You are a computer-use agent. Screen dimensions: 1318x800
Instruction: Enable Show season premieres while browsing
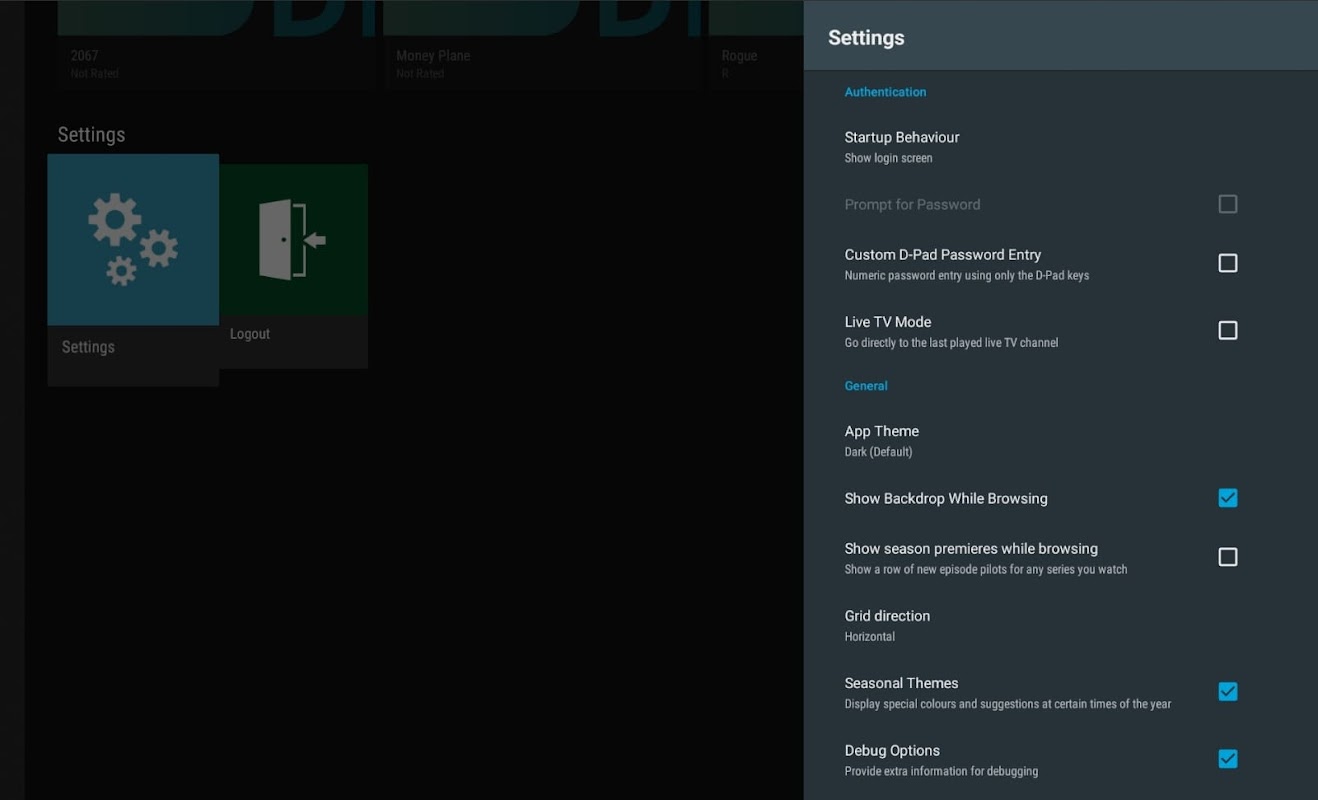tap(1227, 557)
